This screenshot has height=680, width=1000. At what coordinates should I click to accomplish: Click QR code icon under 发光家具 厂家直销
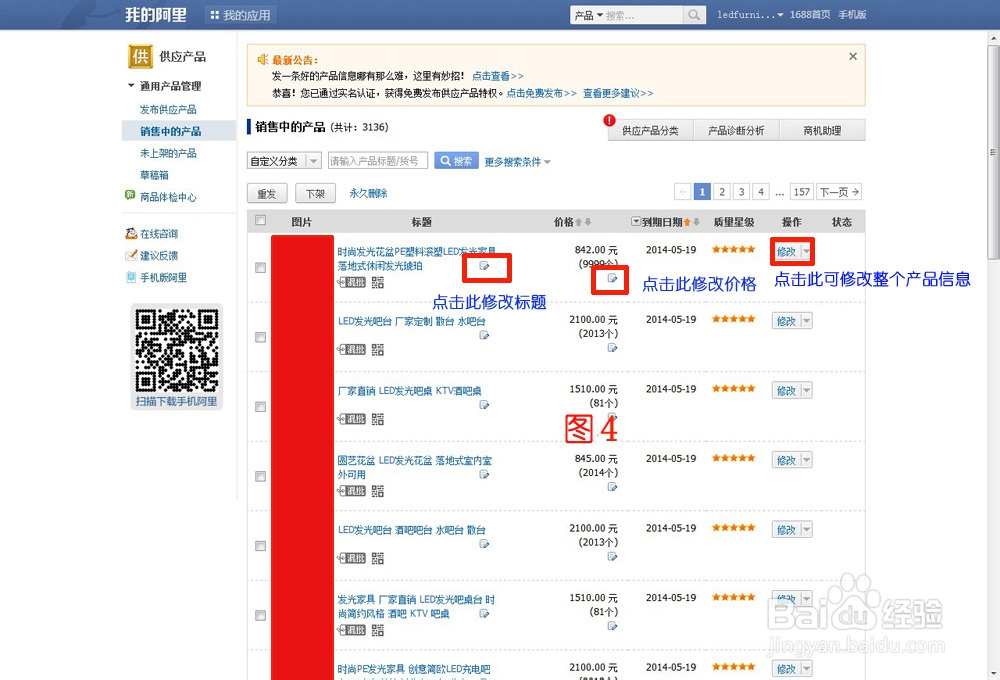pyautogui.click(x=378, y=630)
